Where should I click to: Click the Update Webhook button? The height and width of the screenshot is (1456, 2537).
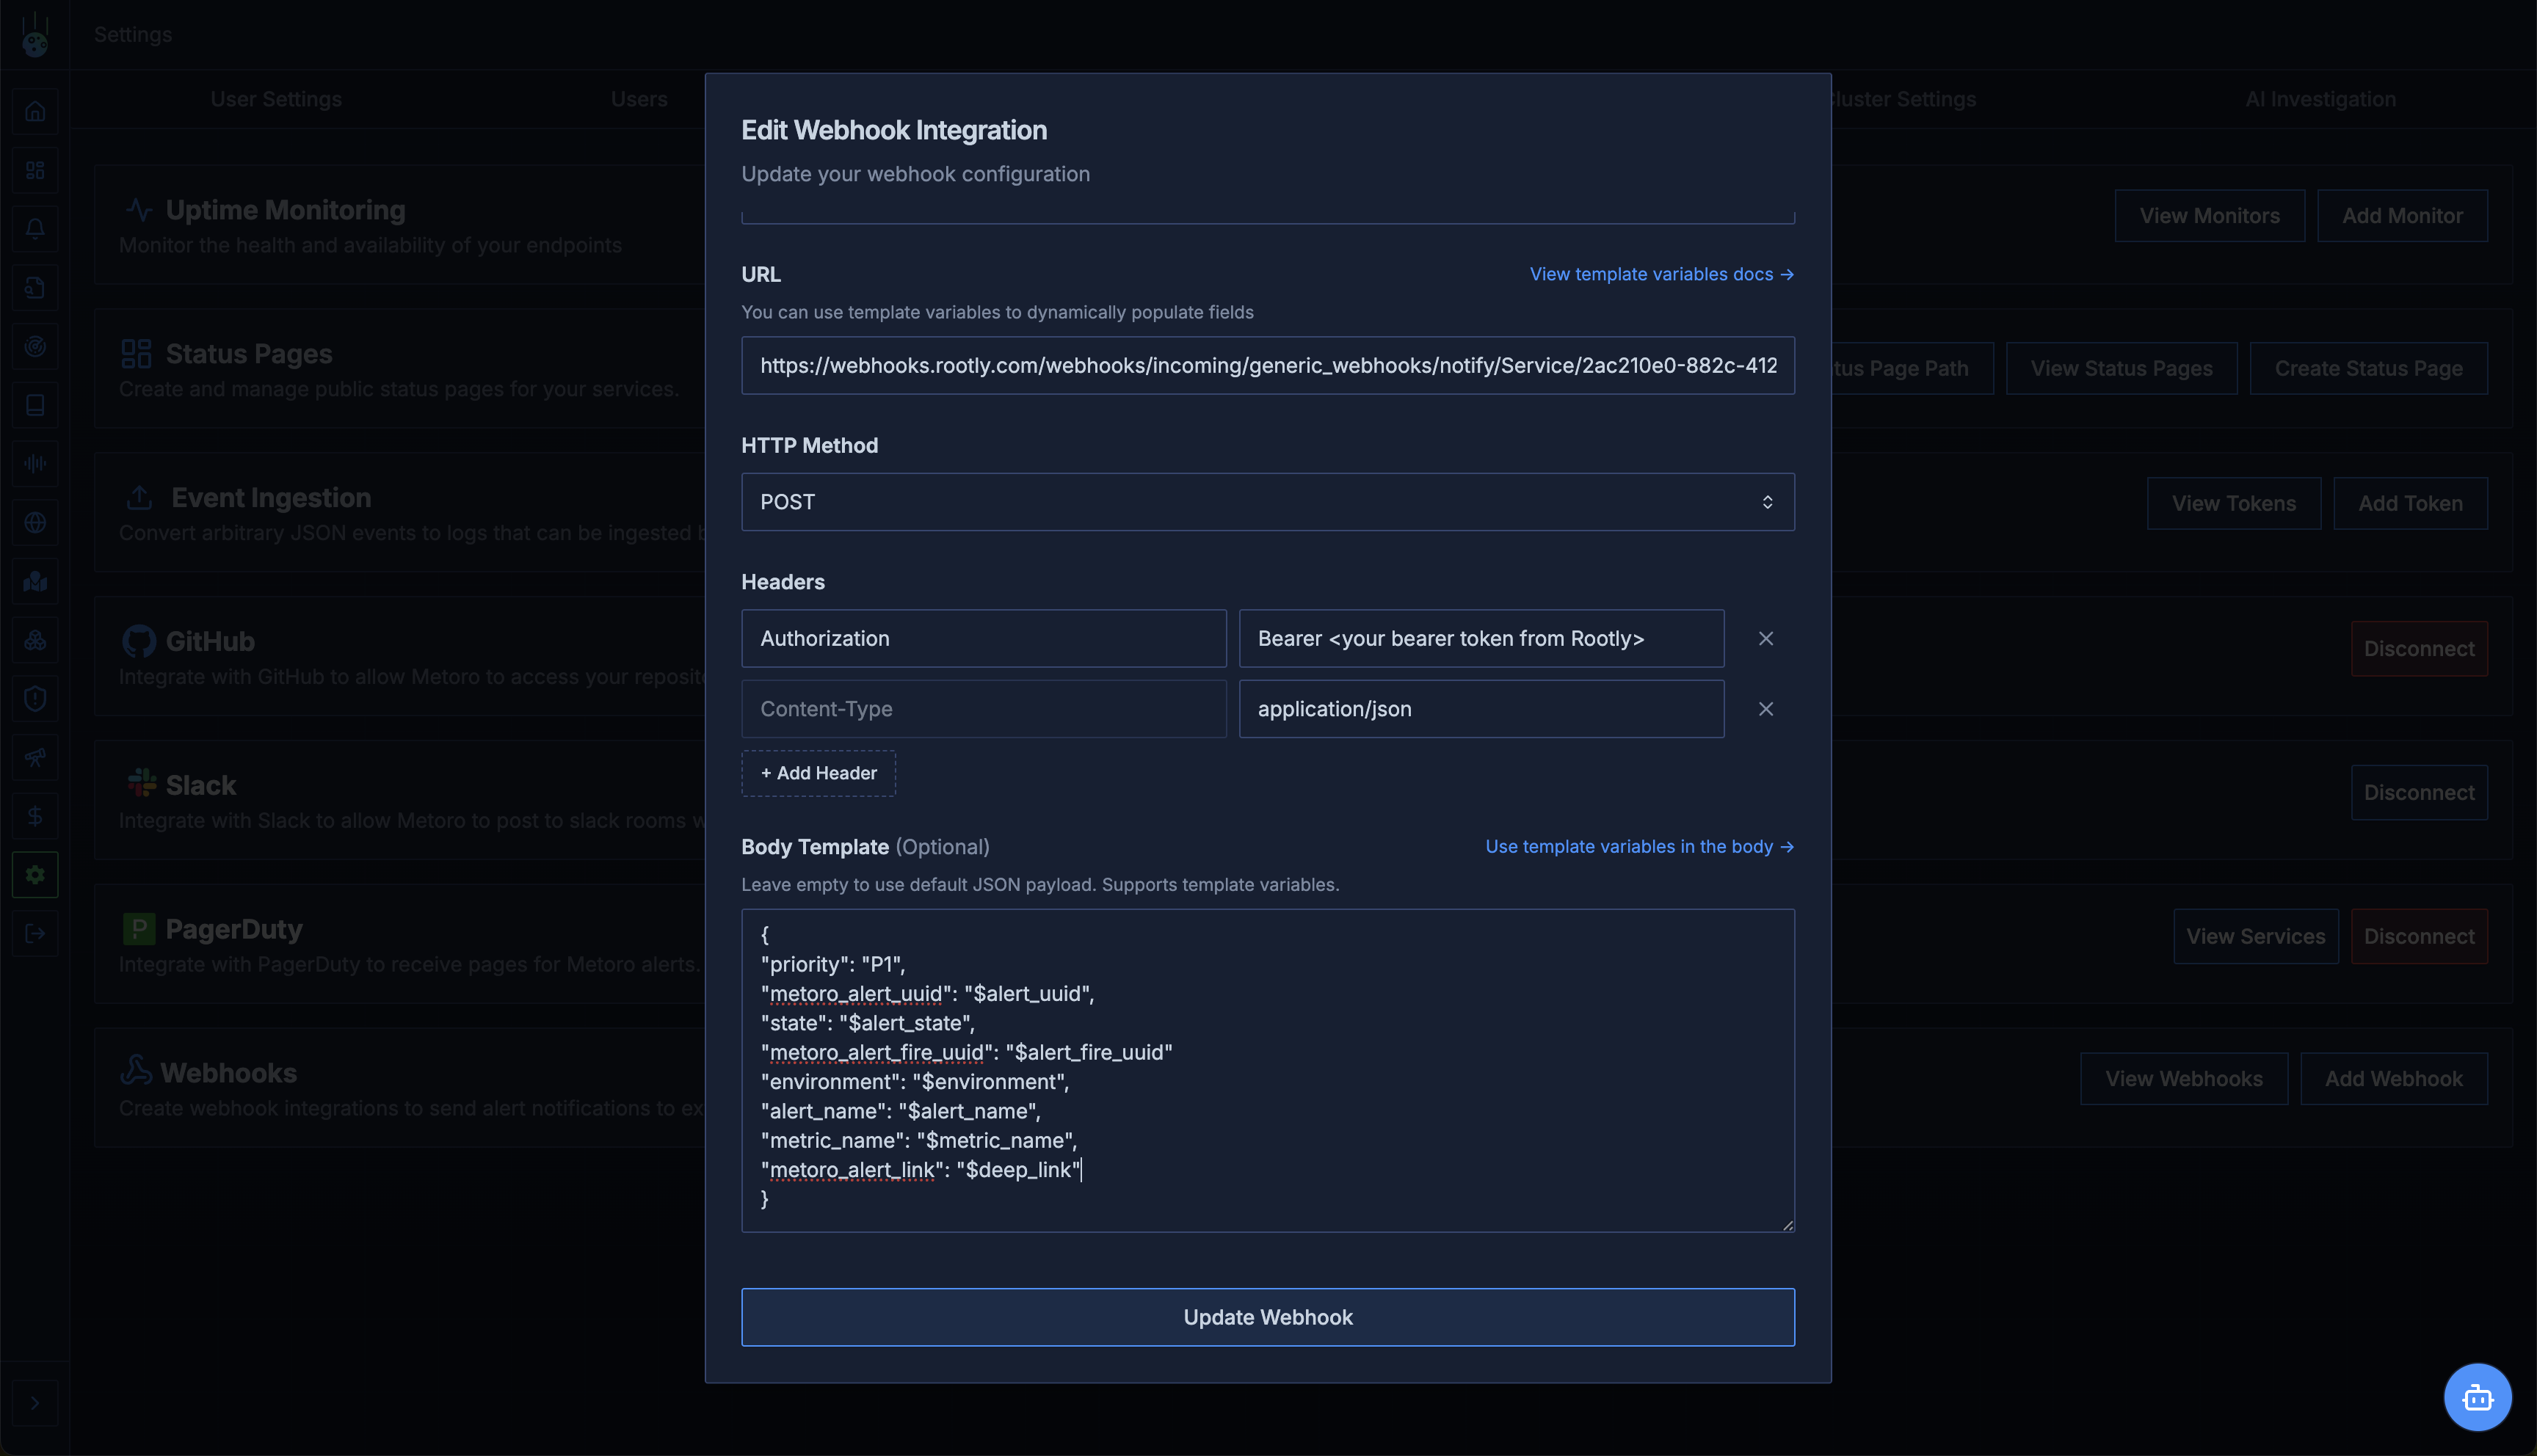click(1267, 1317)
